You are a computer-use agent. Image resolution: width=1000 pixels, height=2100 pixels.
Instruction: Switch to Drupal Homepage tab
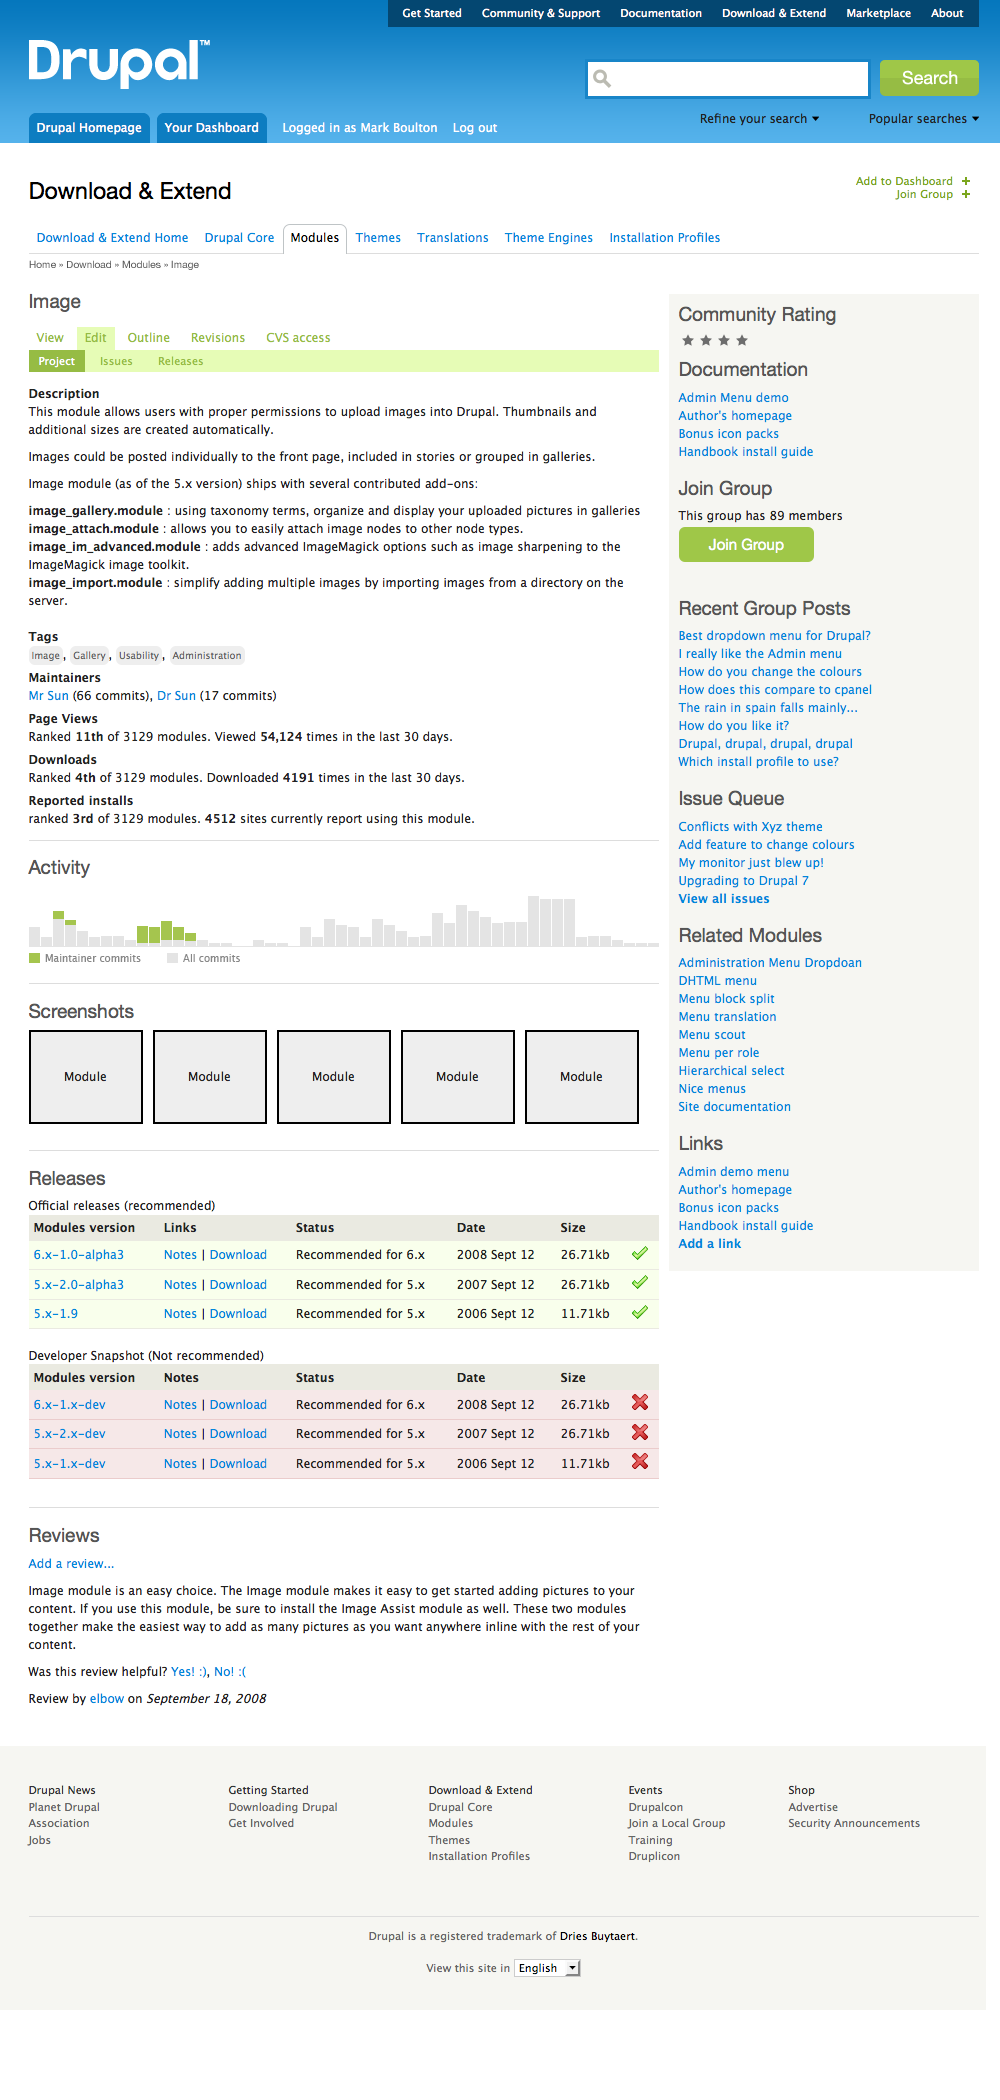(x=89, y=128)
